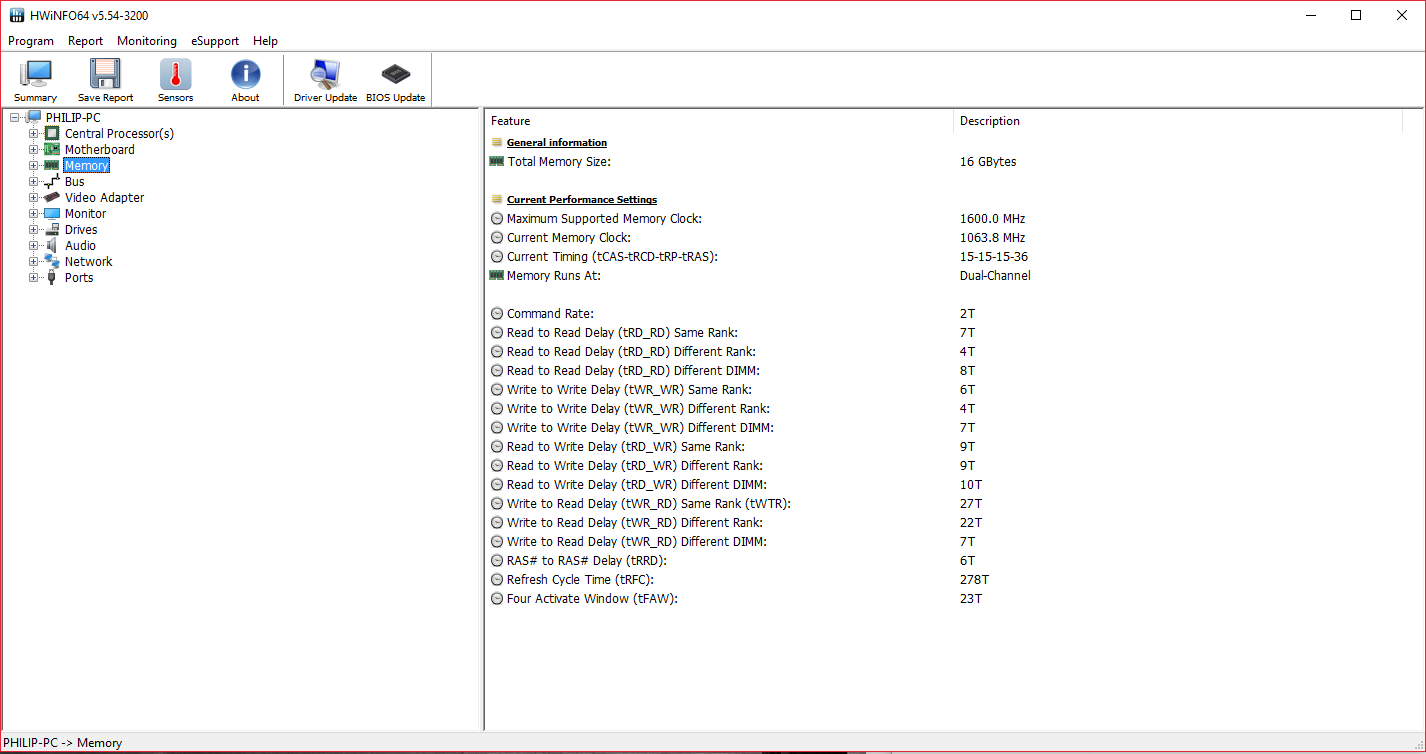Select the Video Adapter label in tree
Screen dimensions: 1426x754
click(104, 197)
